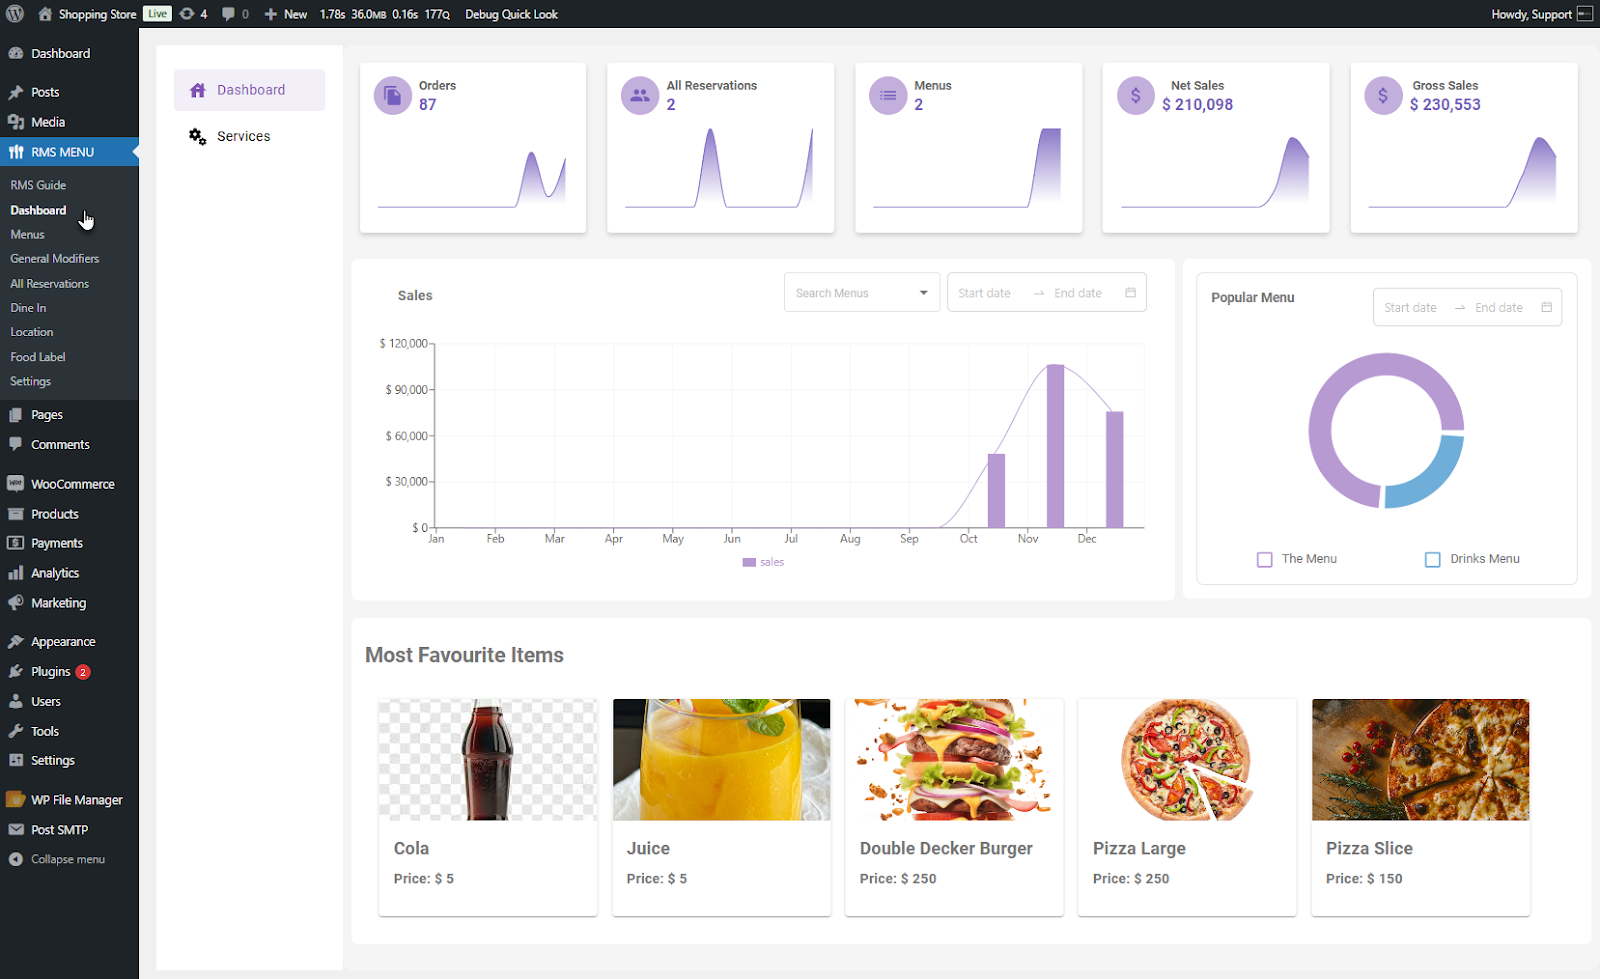1600x979 pixels.
Task: Open the WooCommerce sidebar icon
Action: click(17, 483)
